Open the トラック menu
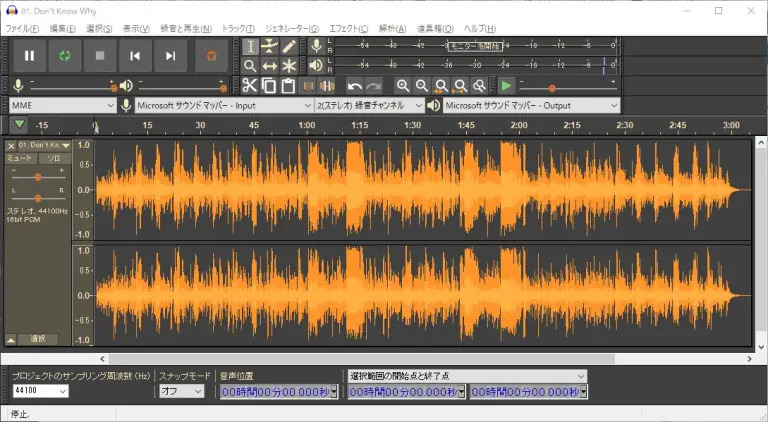Screen dimensions: 768x422 click(x=238, y=28)
